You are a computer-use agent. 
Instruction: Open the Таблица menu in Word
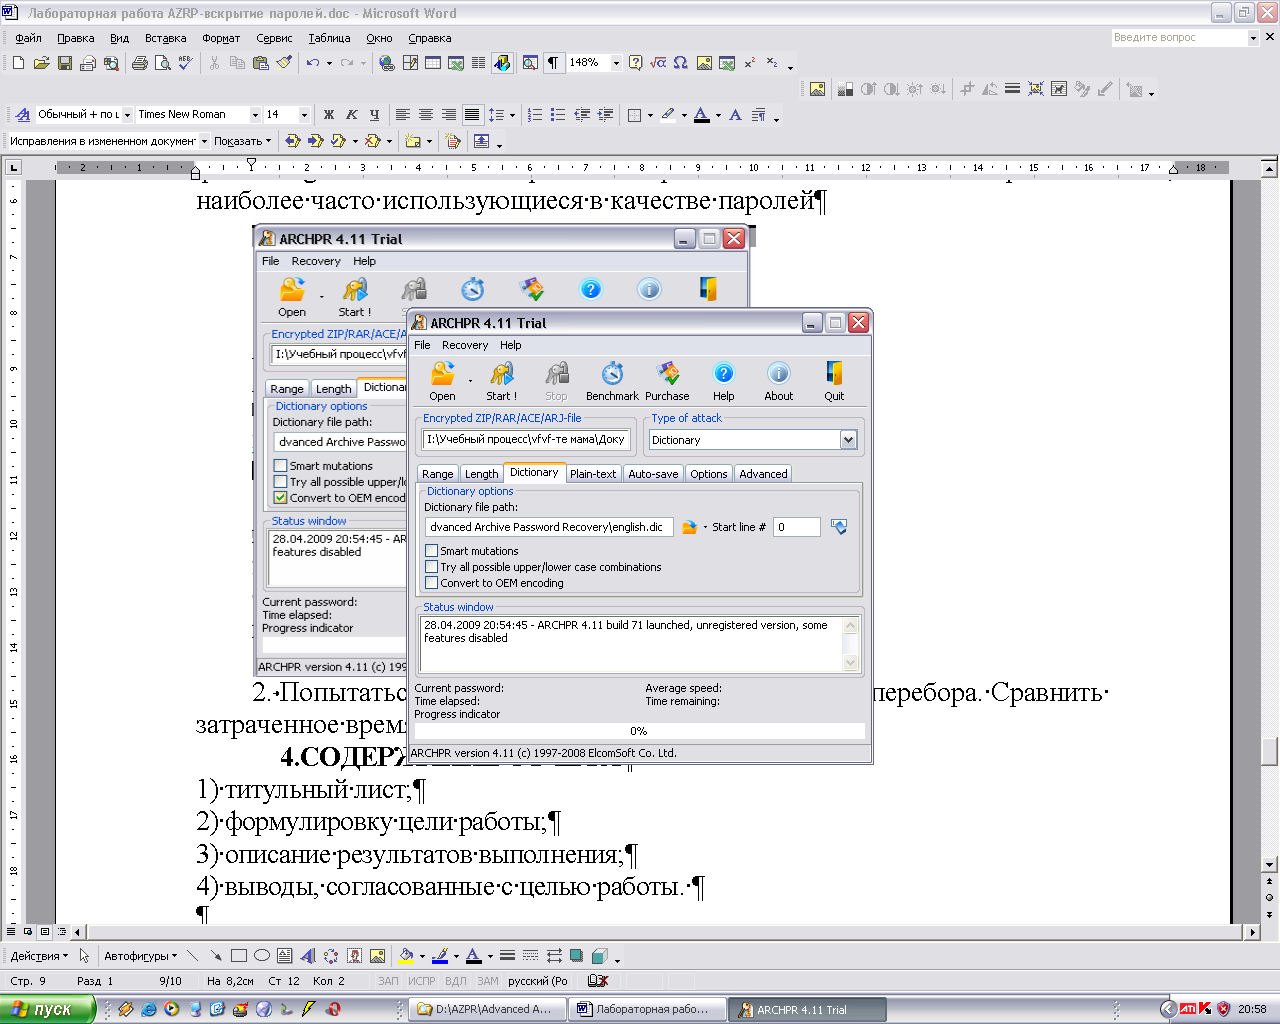[x=329, y=38]
